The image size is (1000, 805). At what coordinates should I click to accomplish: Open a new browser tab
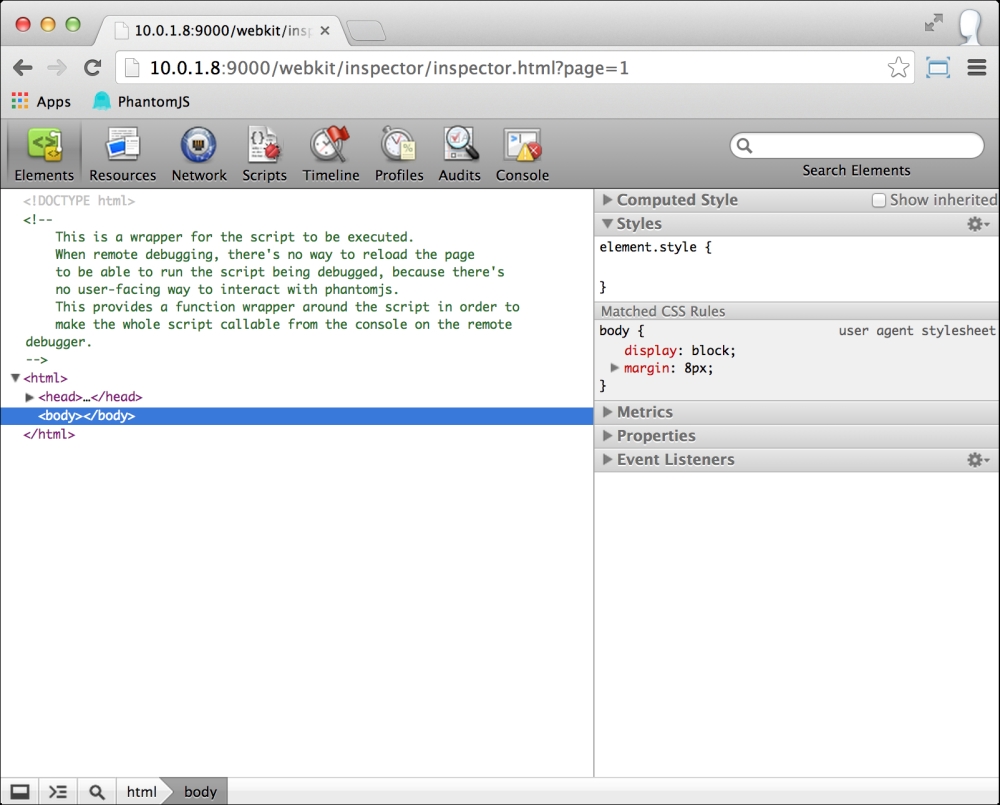[367, 31]
